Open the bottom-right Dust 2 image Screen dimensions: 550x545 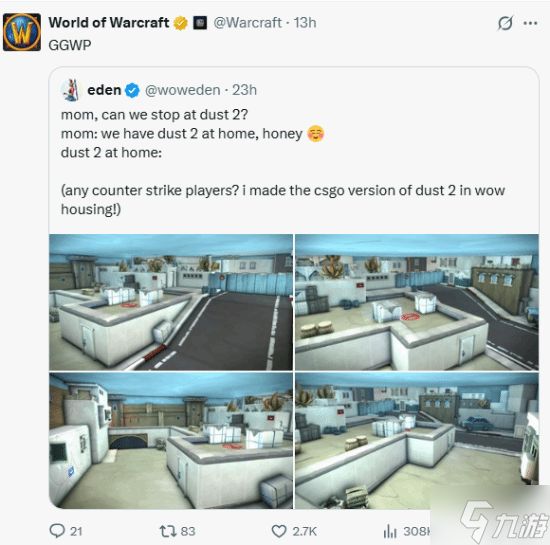417,441
